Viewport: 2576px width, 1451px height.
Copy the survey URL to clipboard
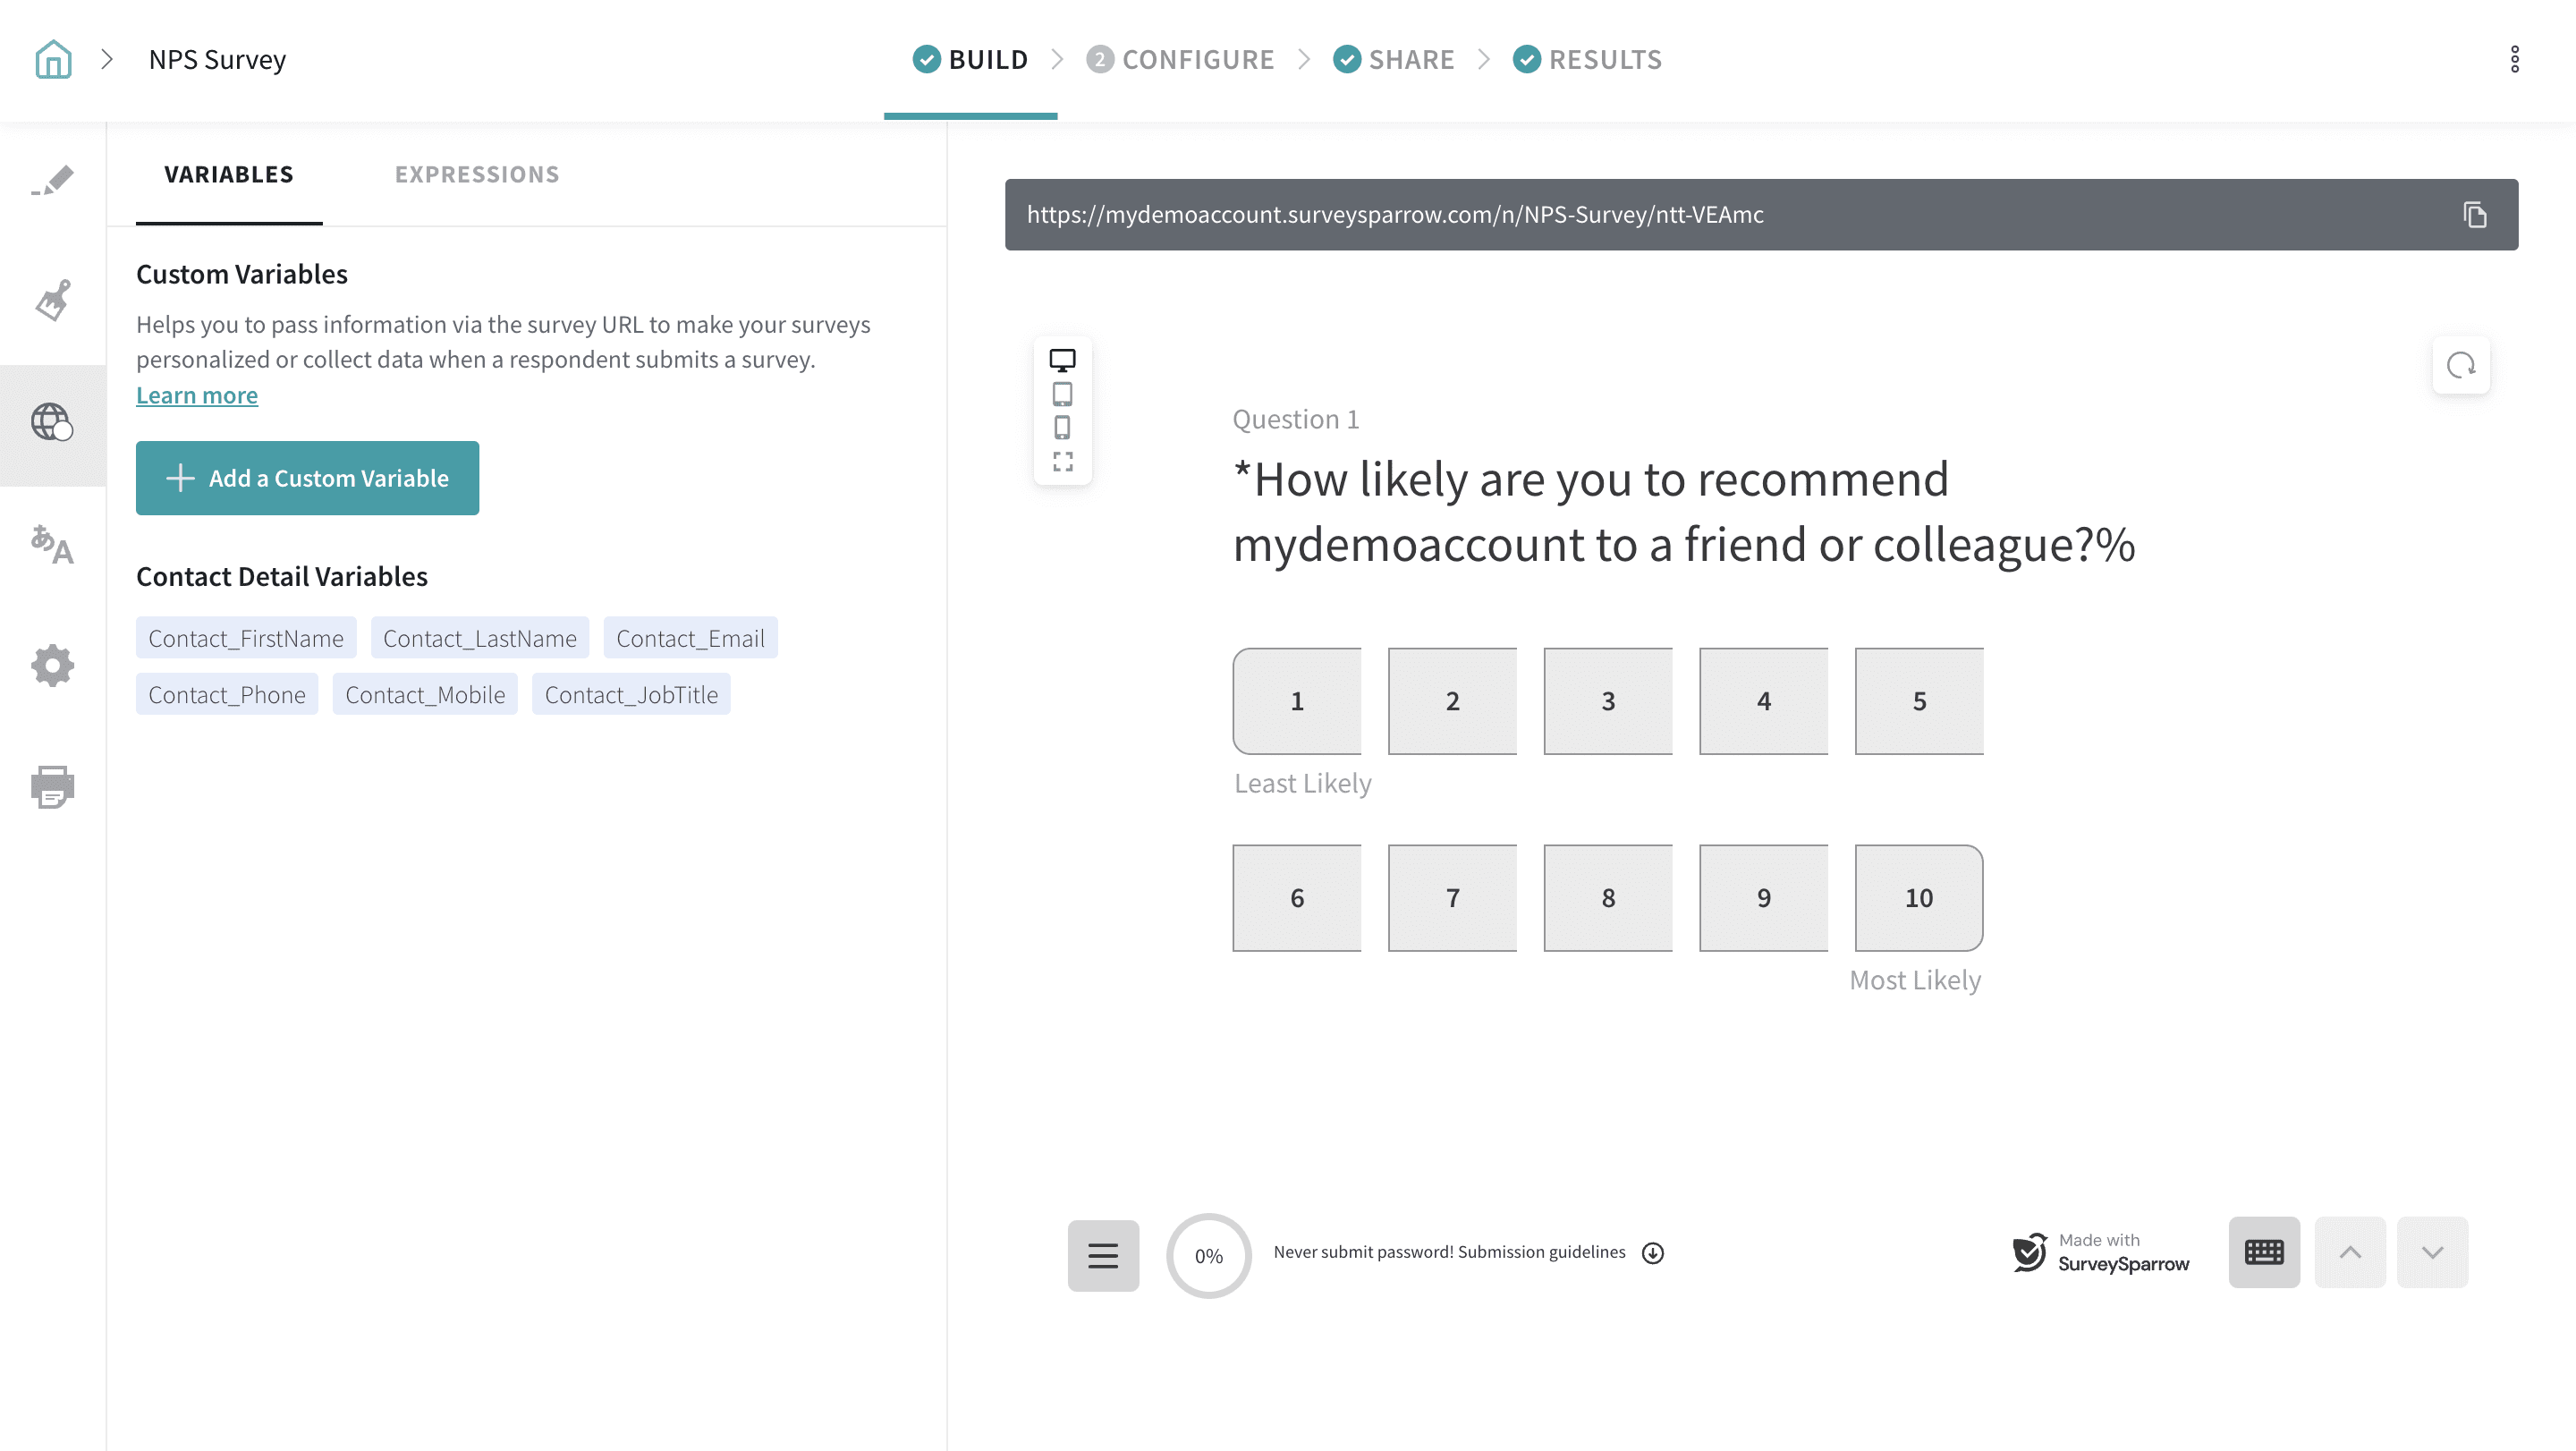[2474, 215]
